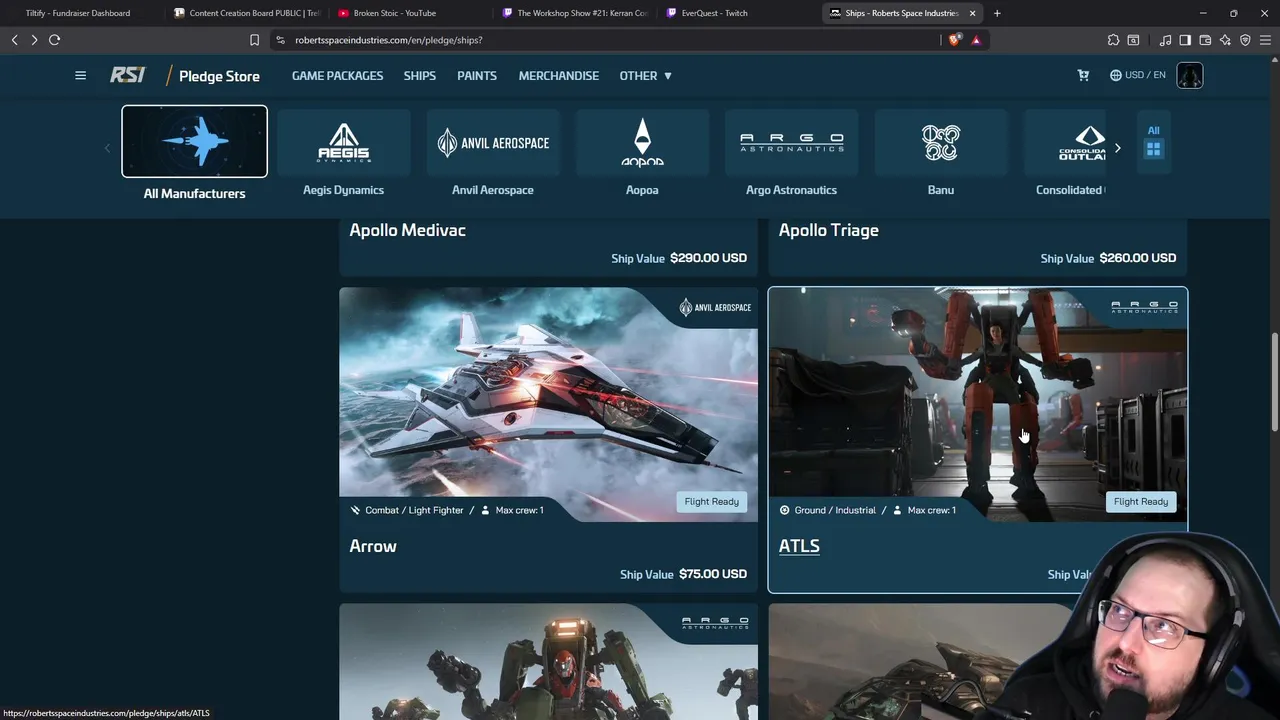Open the green Argo mech ship card
Image resolution: width=1280 pixels, height=720 pixels.
(549, 661)
